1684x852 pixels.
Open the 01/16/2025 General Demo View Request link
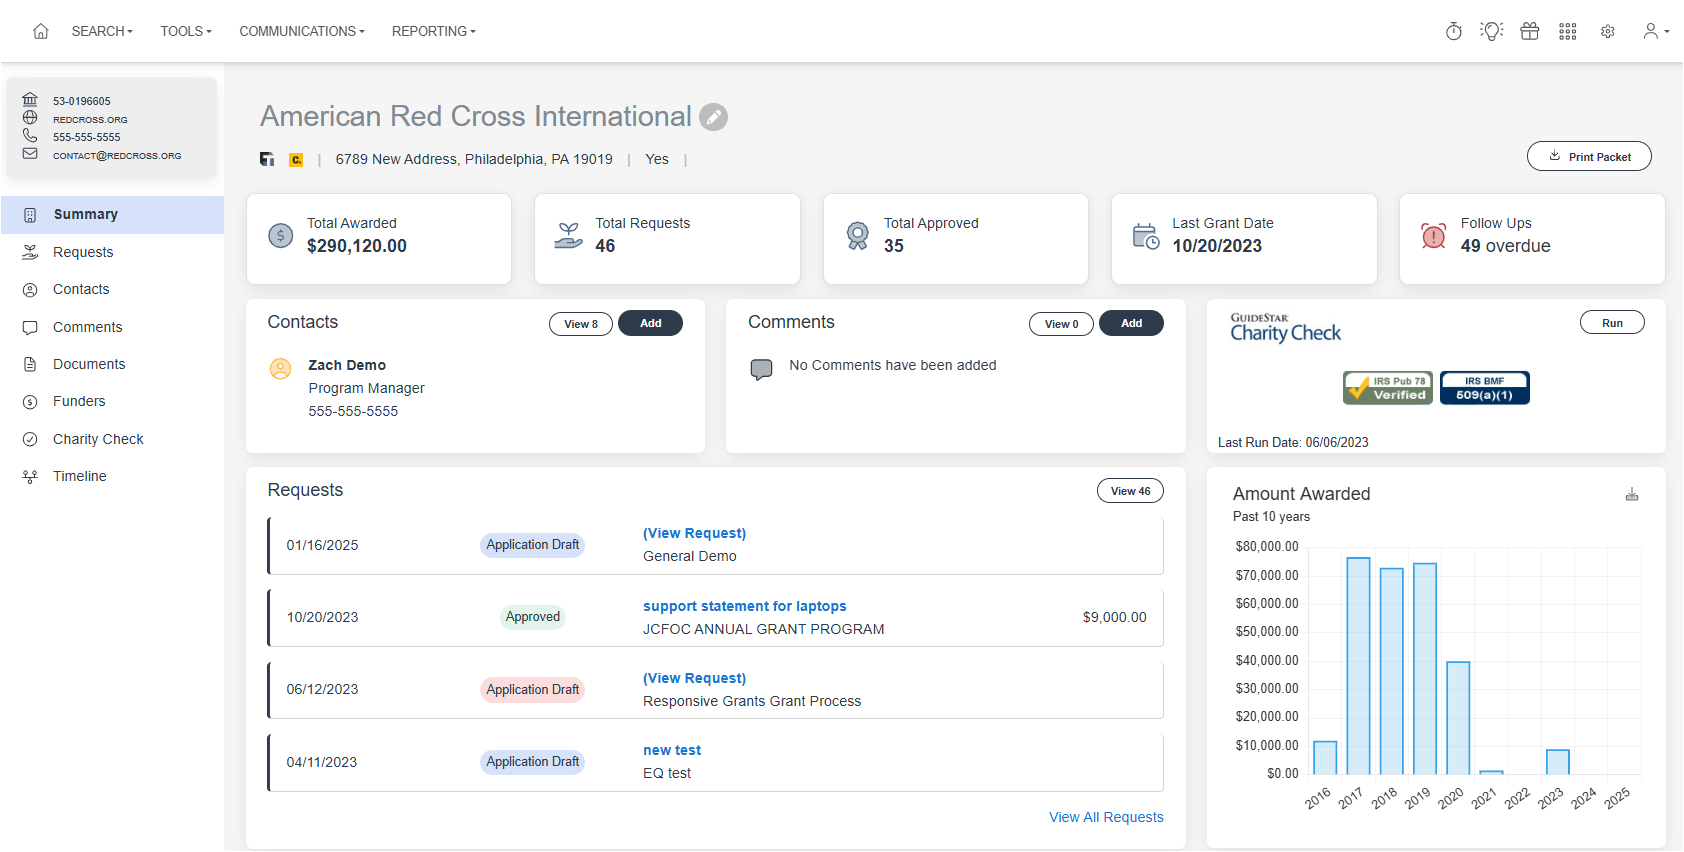tap(694, 534)
